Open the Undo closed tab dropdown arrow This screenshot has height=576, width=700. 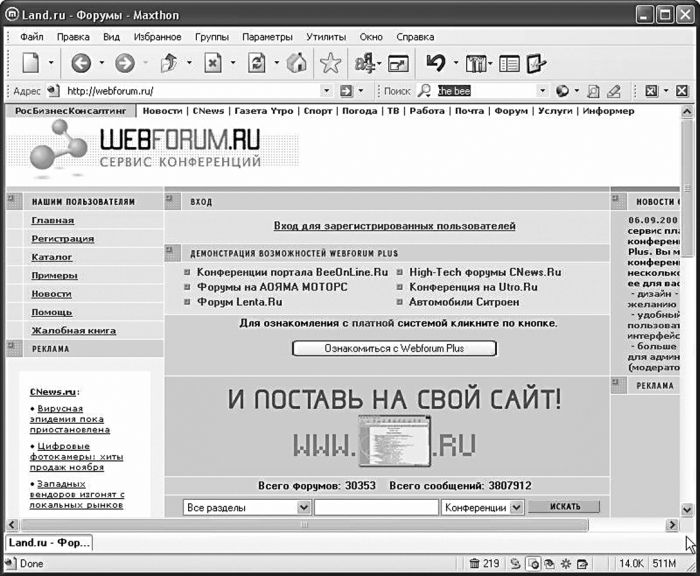pos(456,63)
